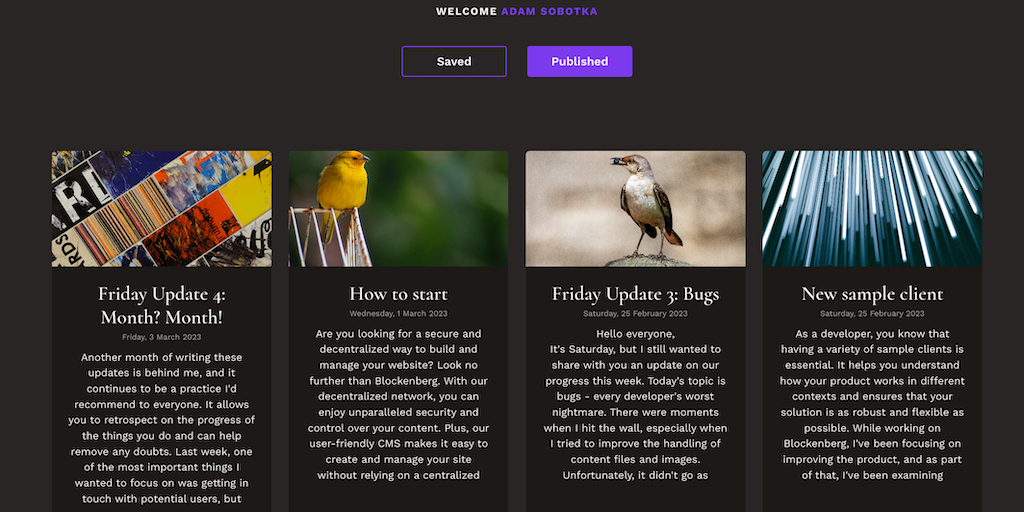Click the excerpt starting "As a developer"

872,404
